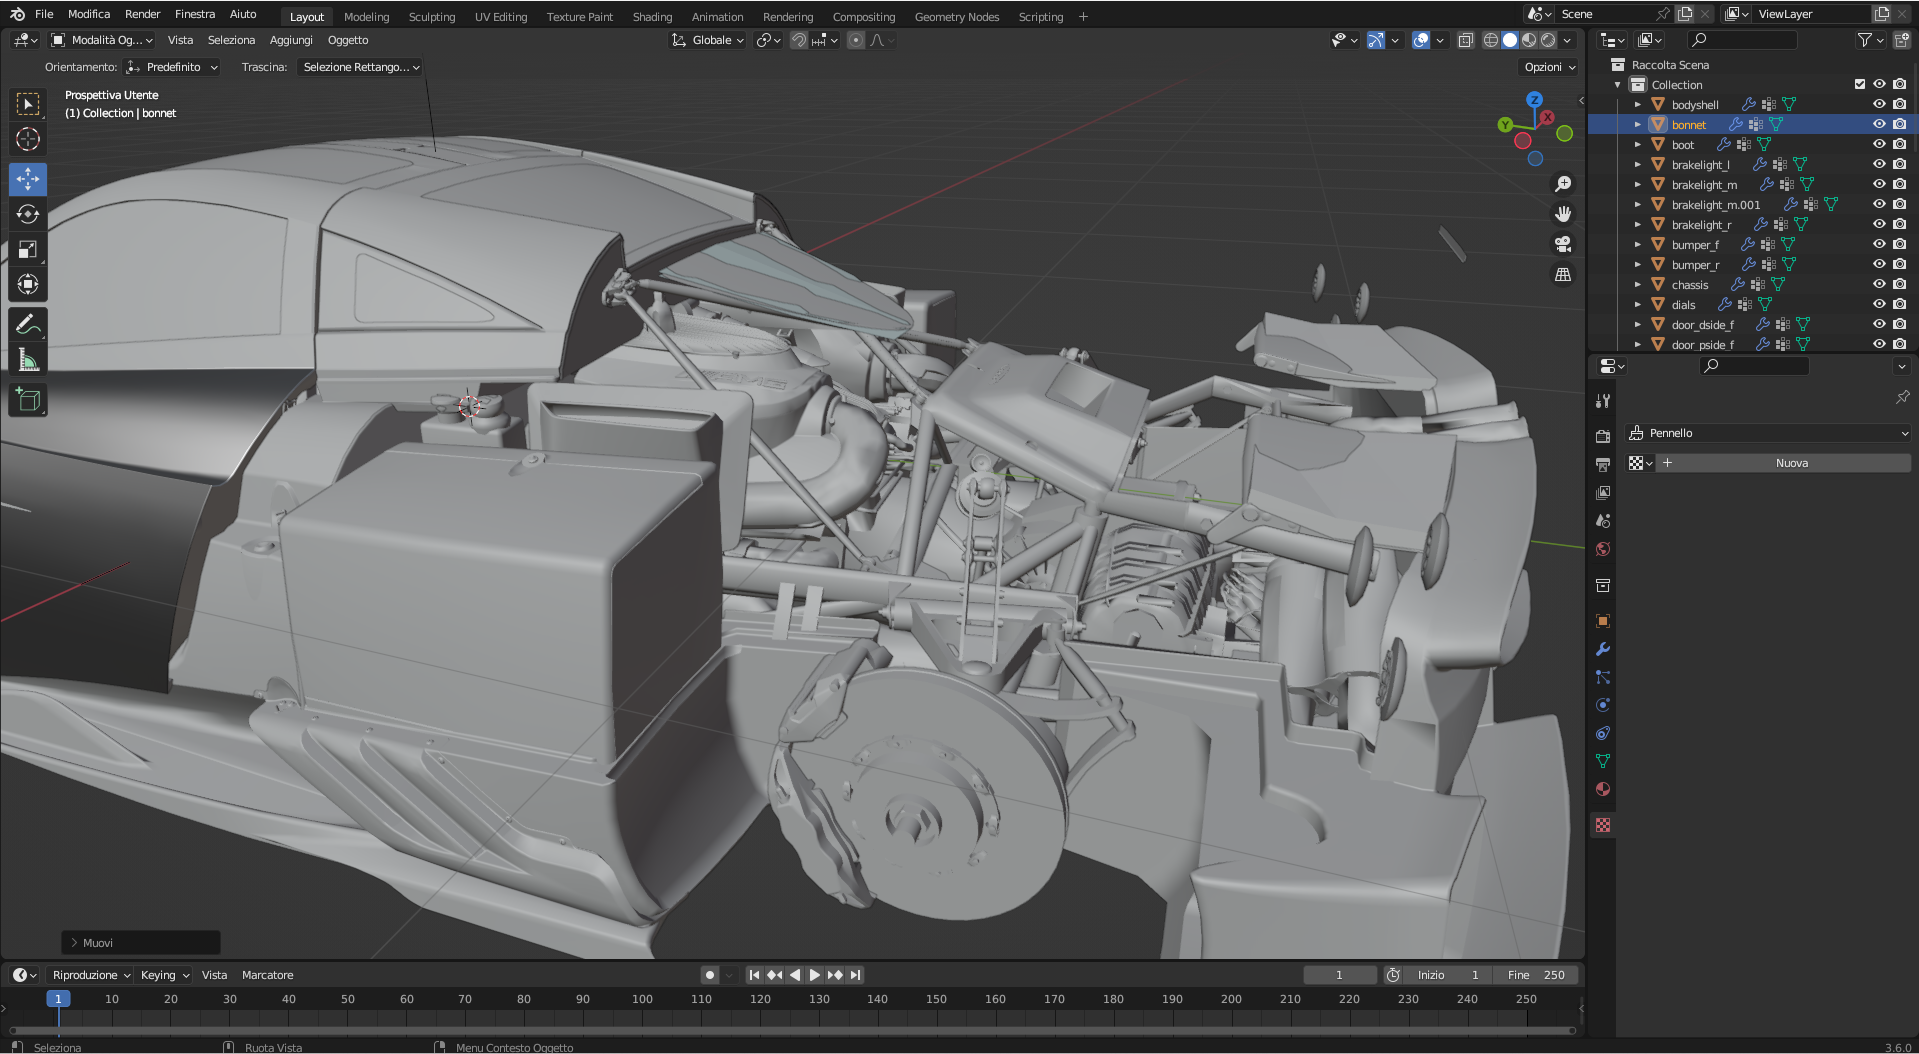This screenshot has height=1054, width=1919.
Task: Switch to the Sculpting workspace tab
Action: point(431,17)
